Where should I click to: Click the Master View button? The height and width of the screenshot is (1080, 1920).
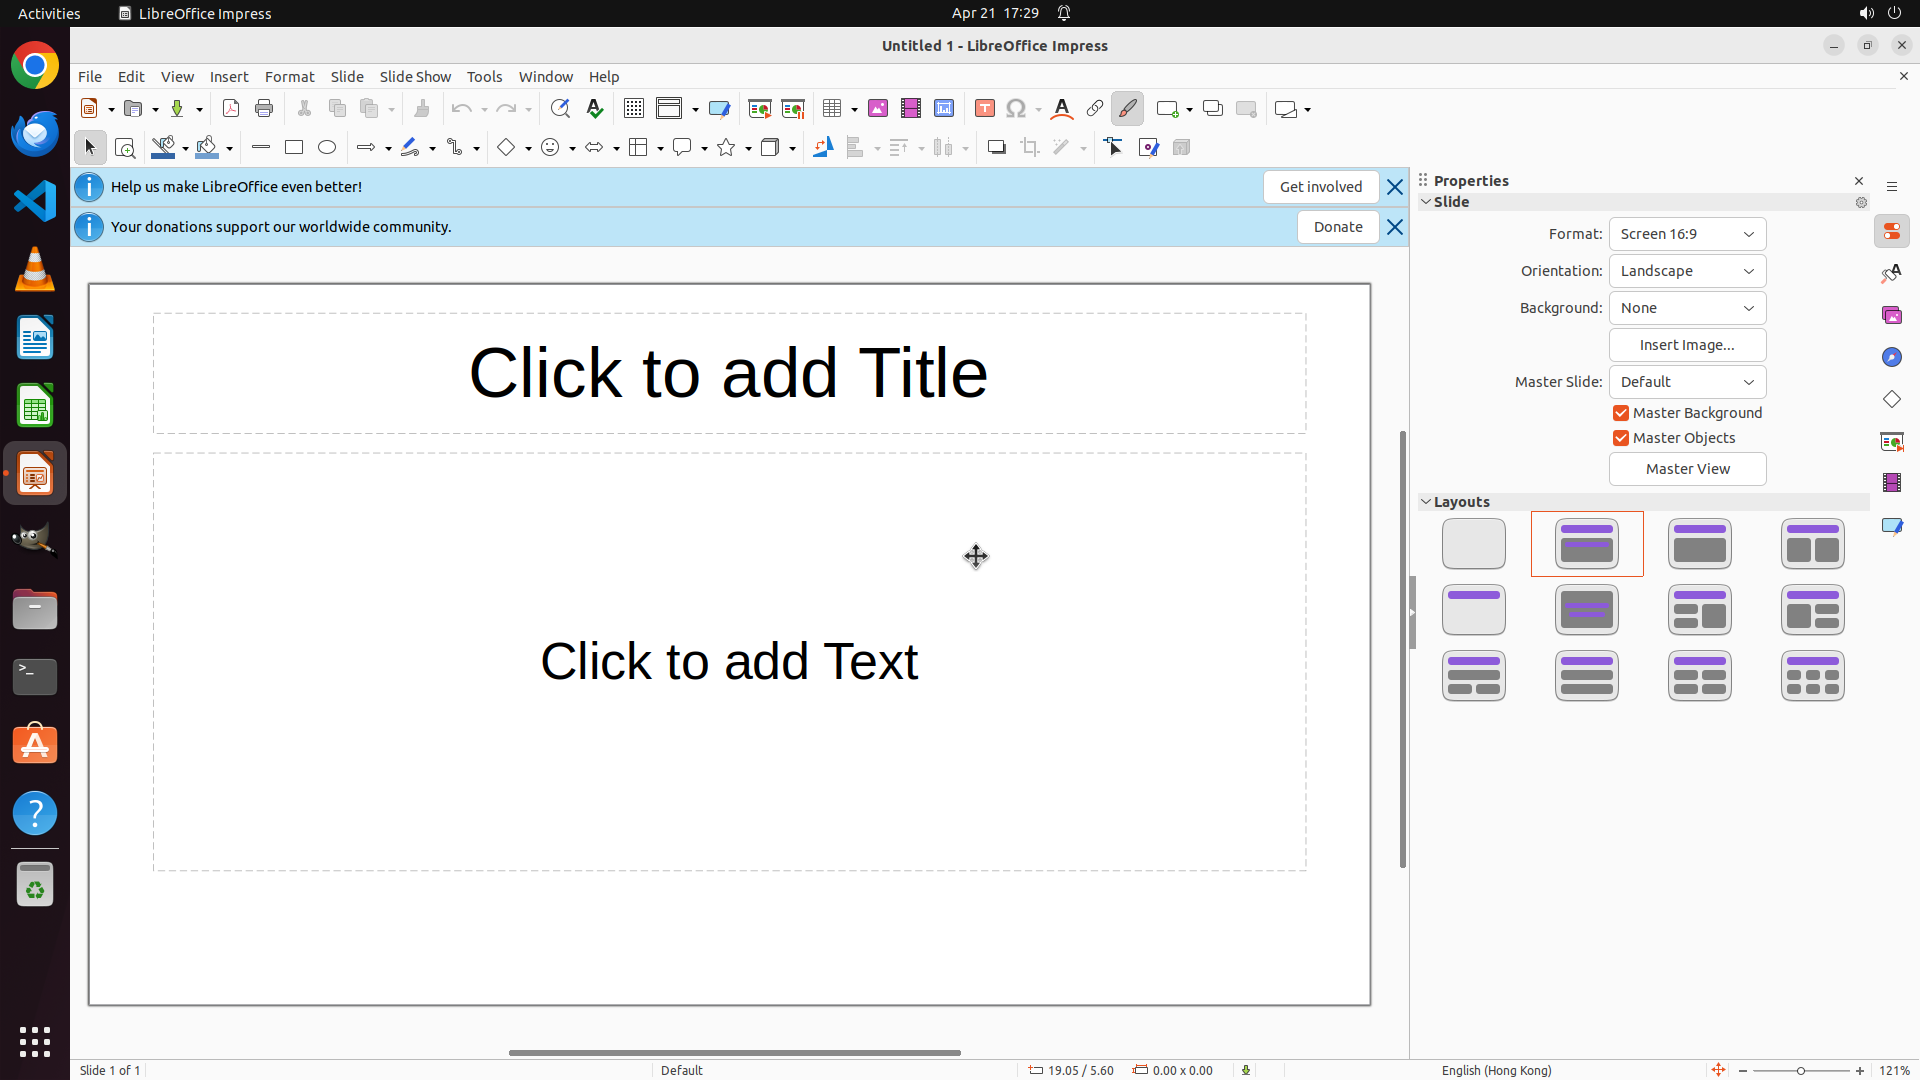tap(1687, 469)
